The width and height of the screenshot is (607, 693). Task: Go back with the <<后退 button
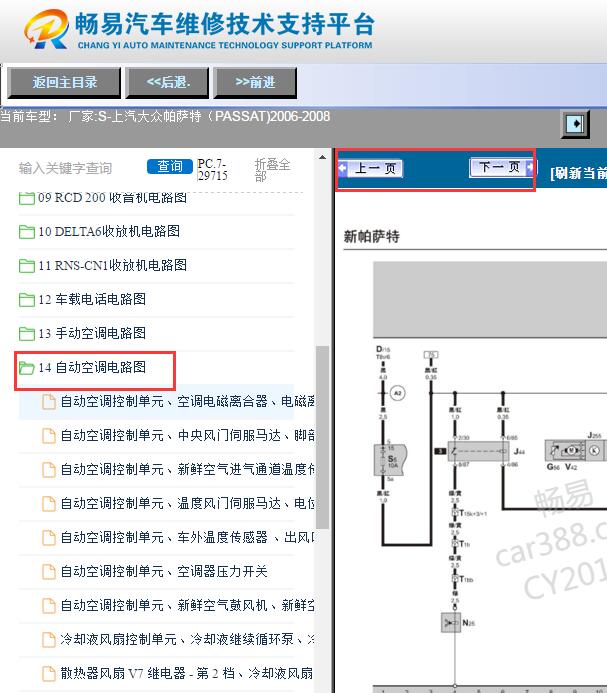(x=168, y=83)
